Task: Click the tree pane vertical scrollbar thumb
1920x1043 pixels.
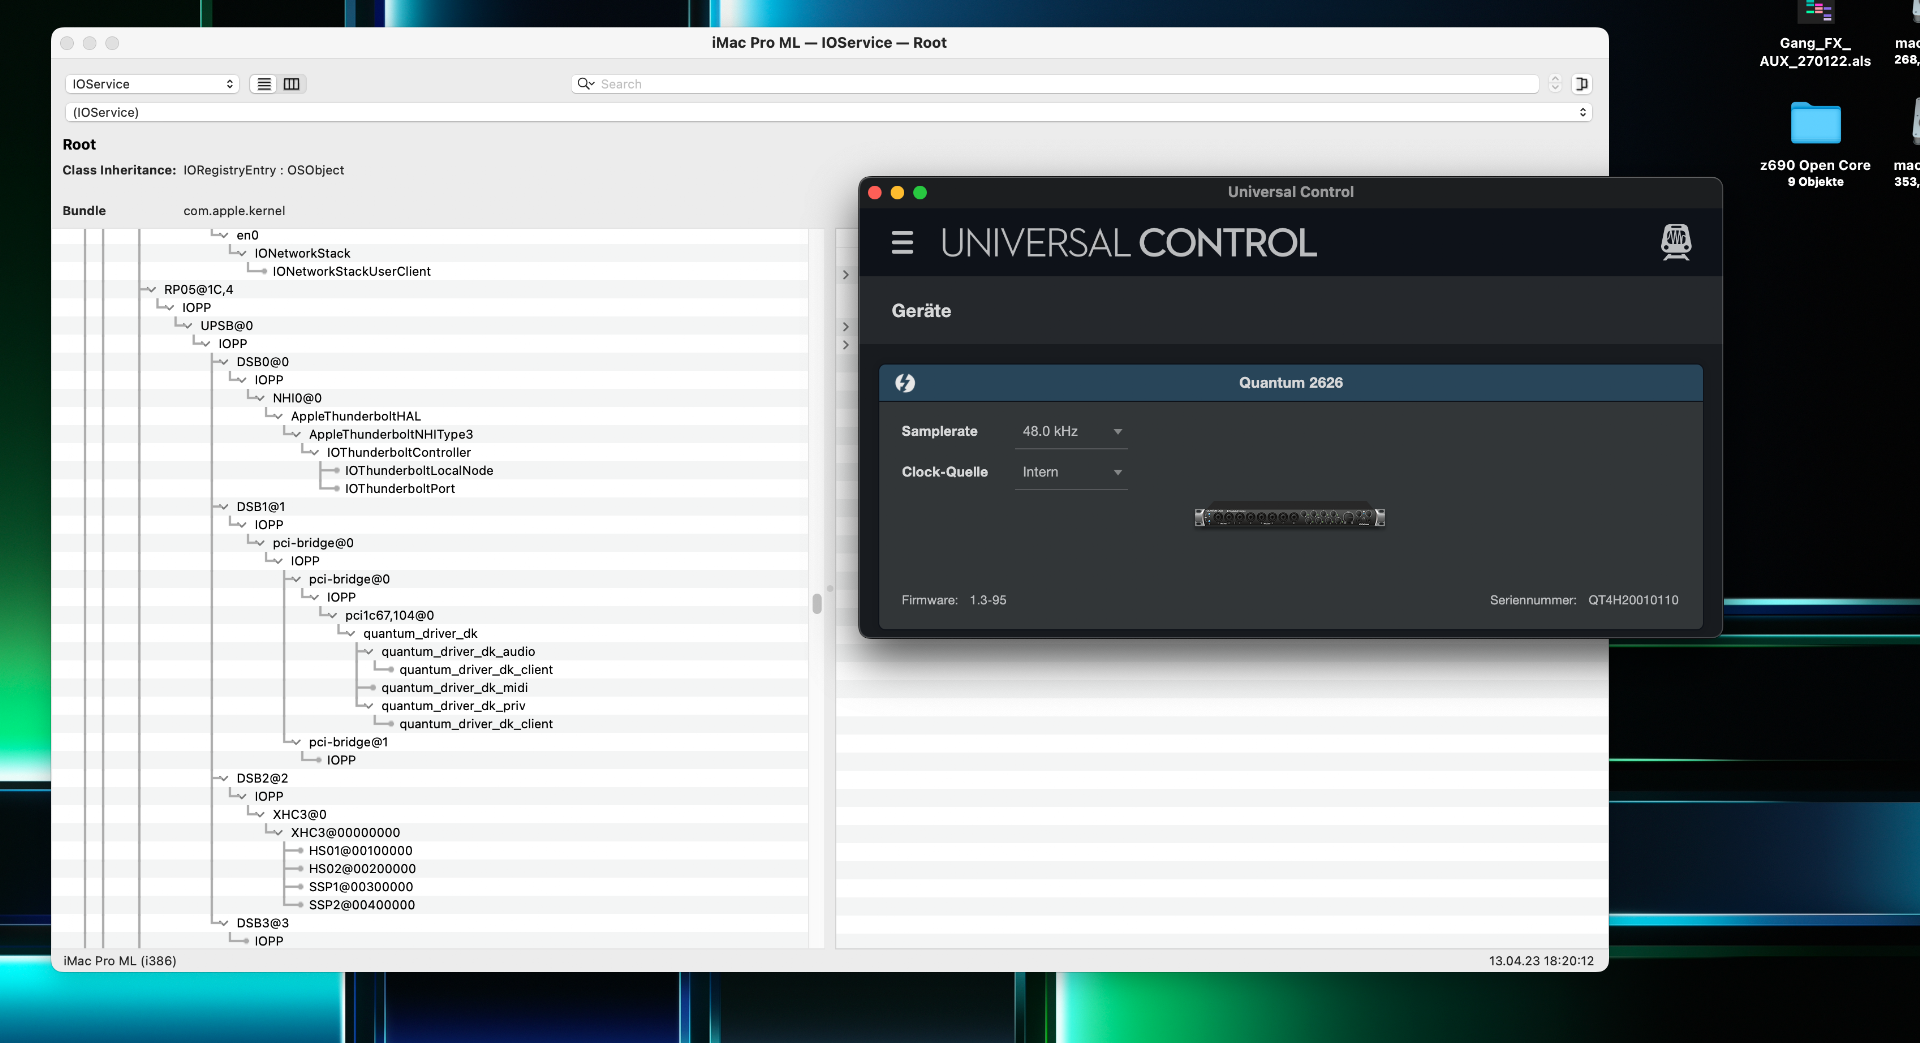Action: [x=817, y=603]
